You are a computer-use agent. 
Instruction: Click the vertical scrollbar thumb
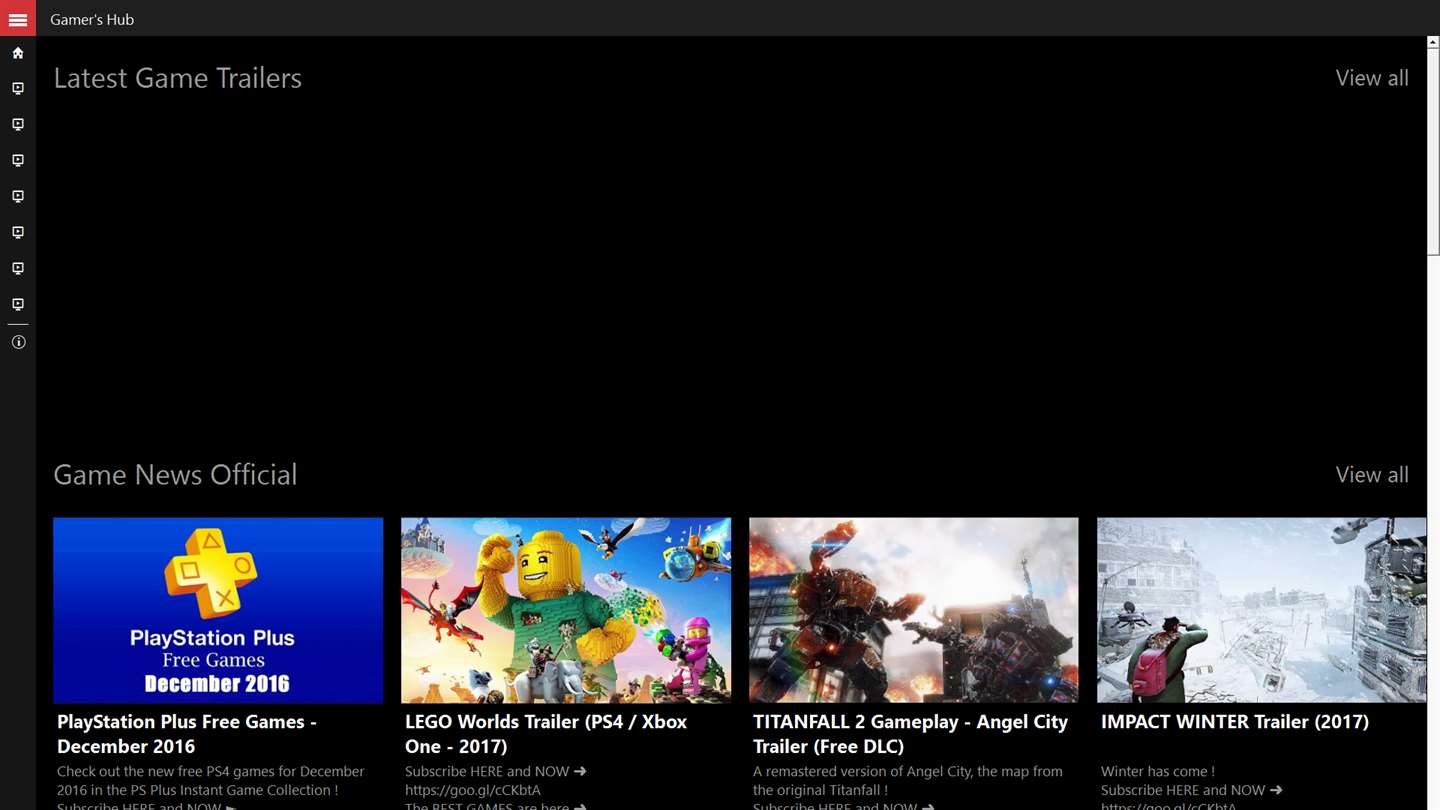click(x=1433, y=152)
